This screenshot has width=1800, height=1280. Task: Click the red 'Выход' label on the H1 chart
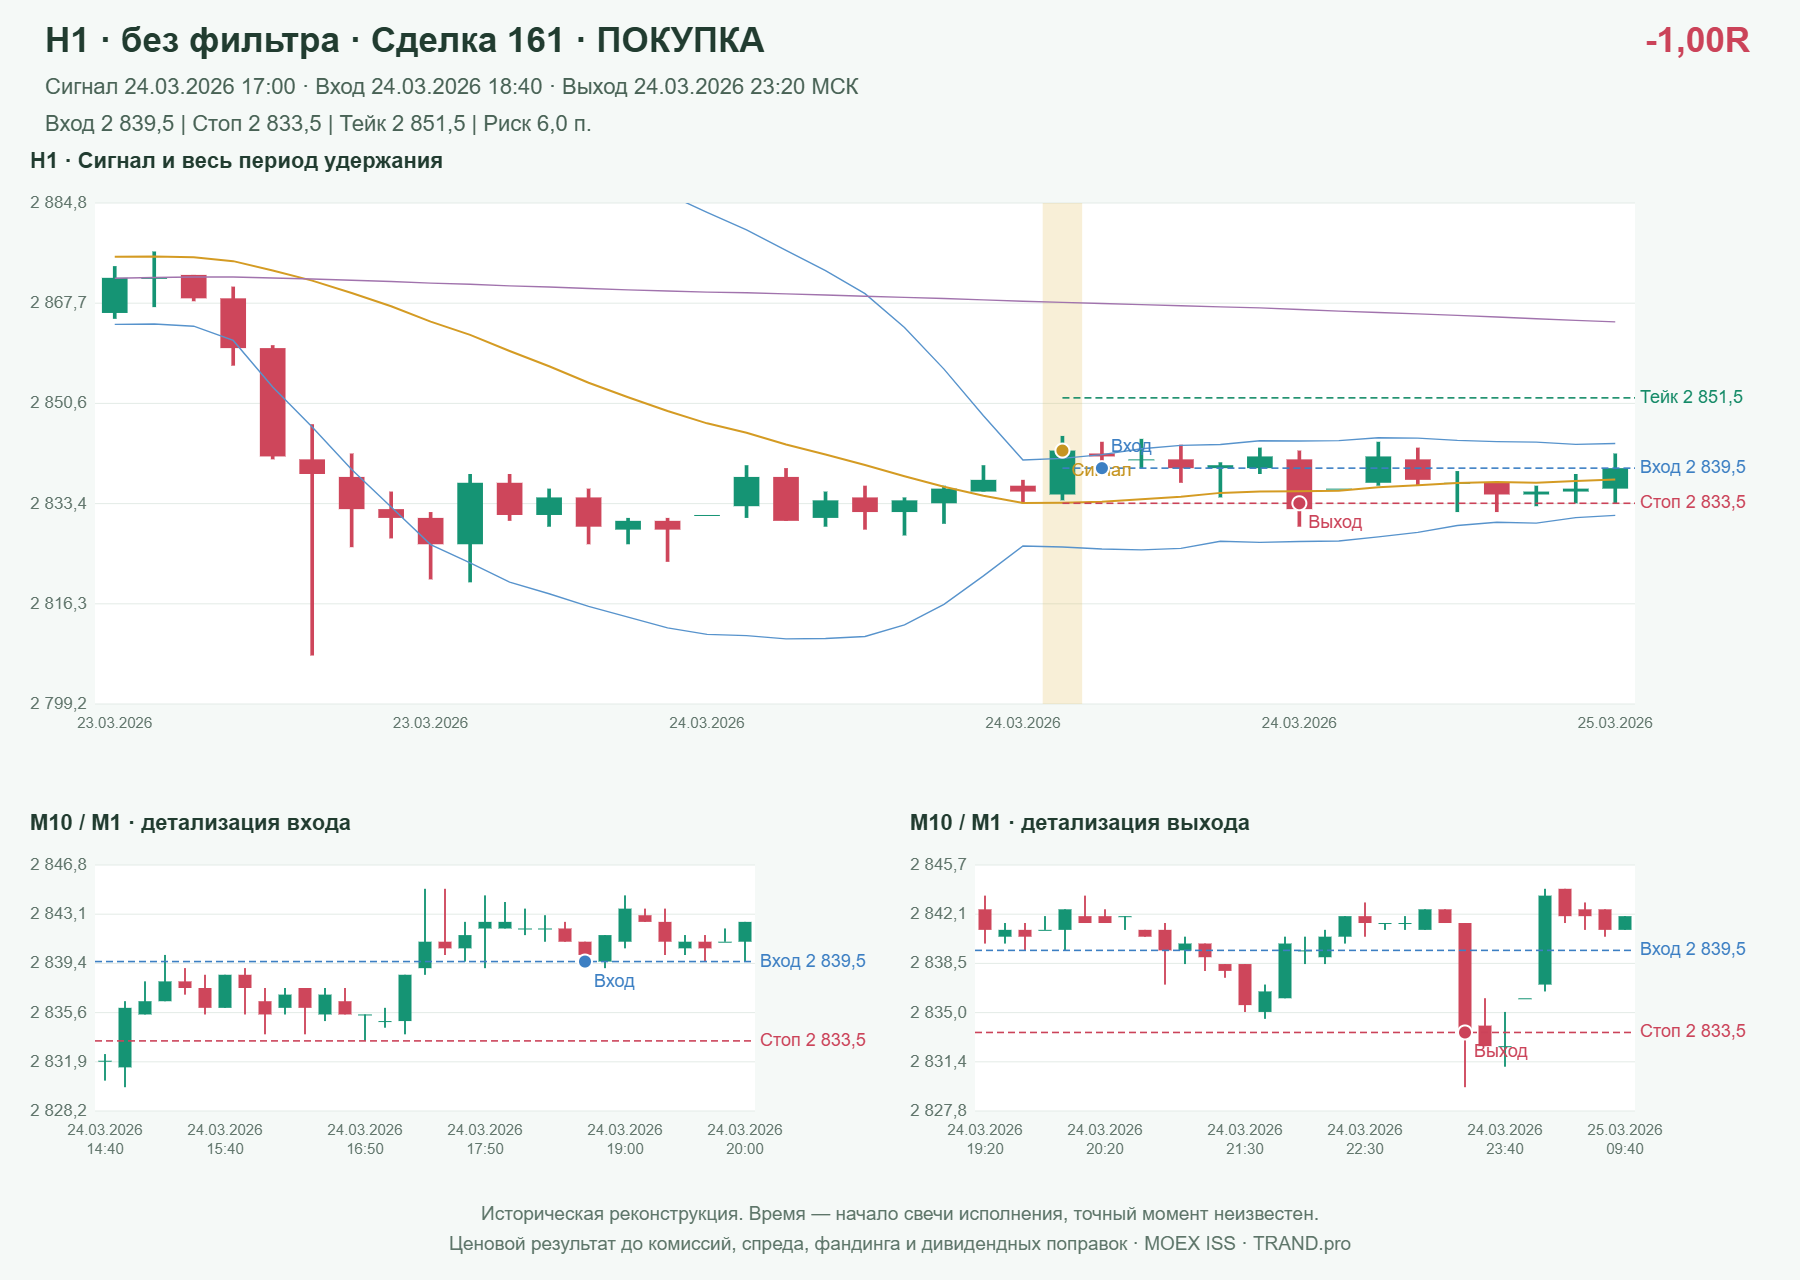pyautogui.click(x=1335, y=522)
